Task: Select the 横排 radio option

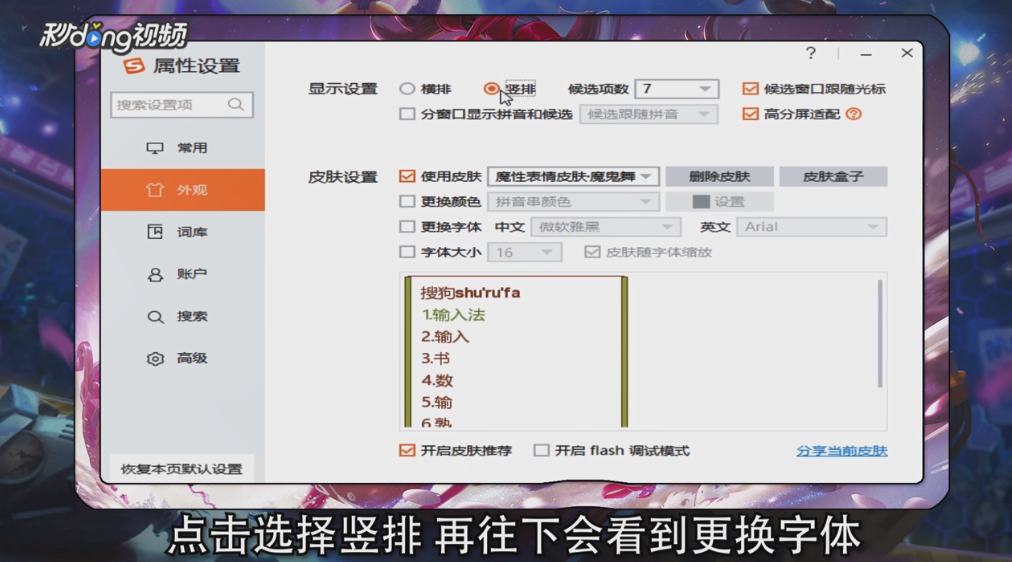Action: [x=407, y=89]
